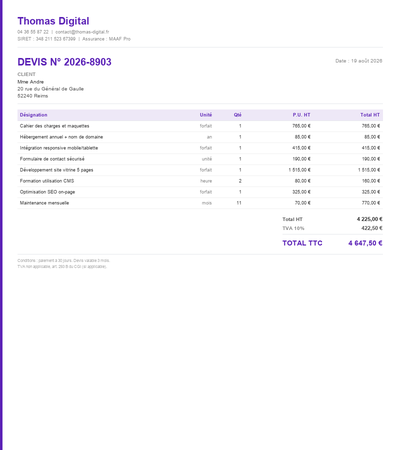The height and width of the screenshot is (450, 400).
Task: Click the "Assurance : MAAF Pro" text
Action: tap(106, 39)
